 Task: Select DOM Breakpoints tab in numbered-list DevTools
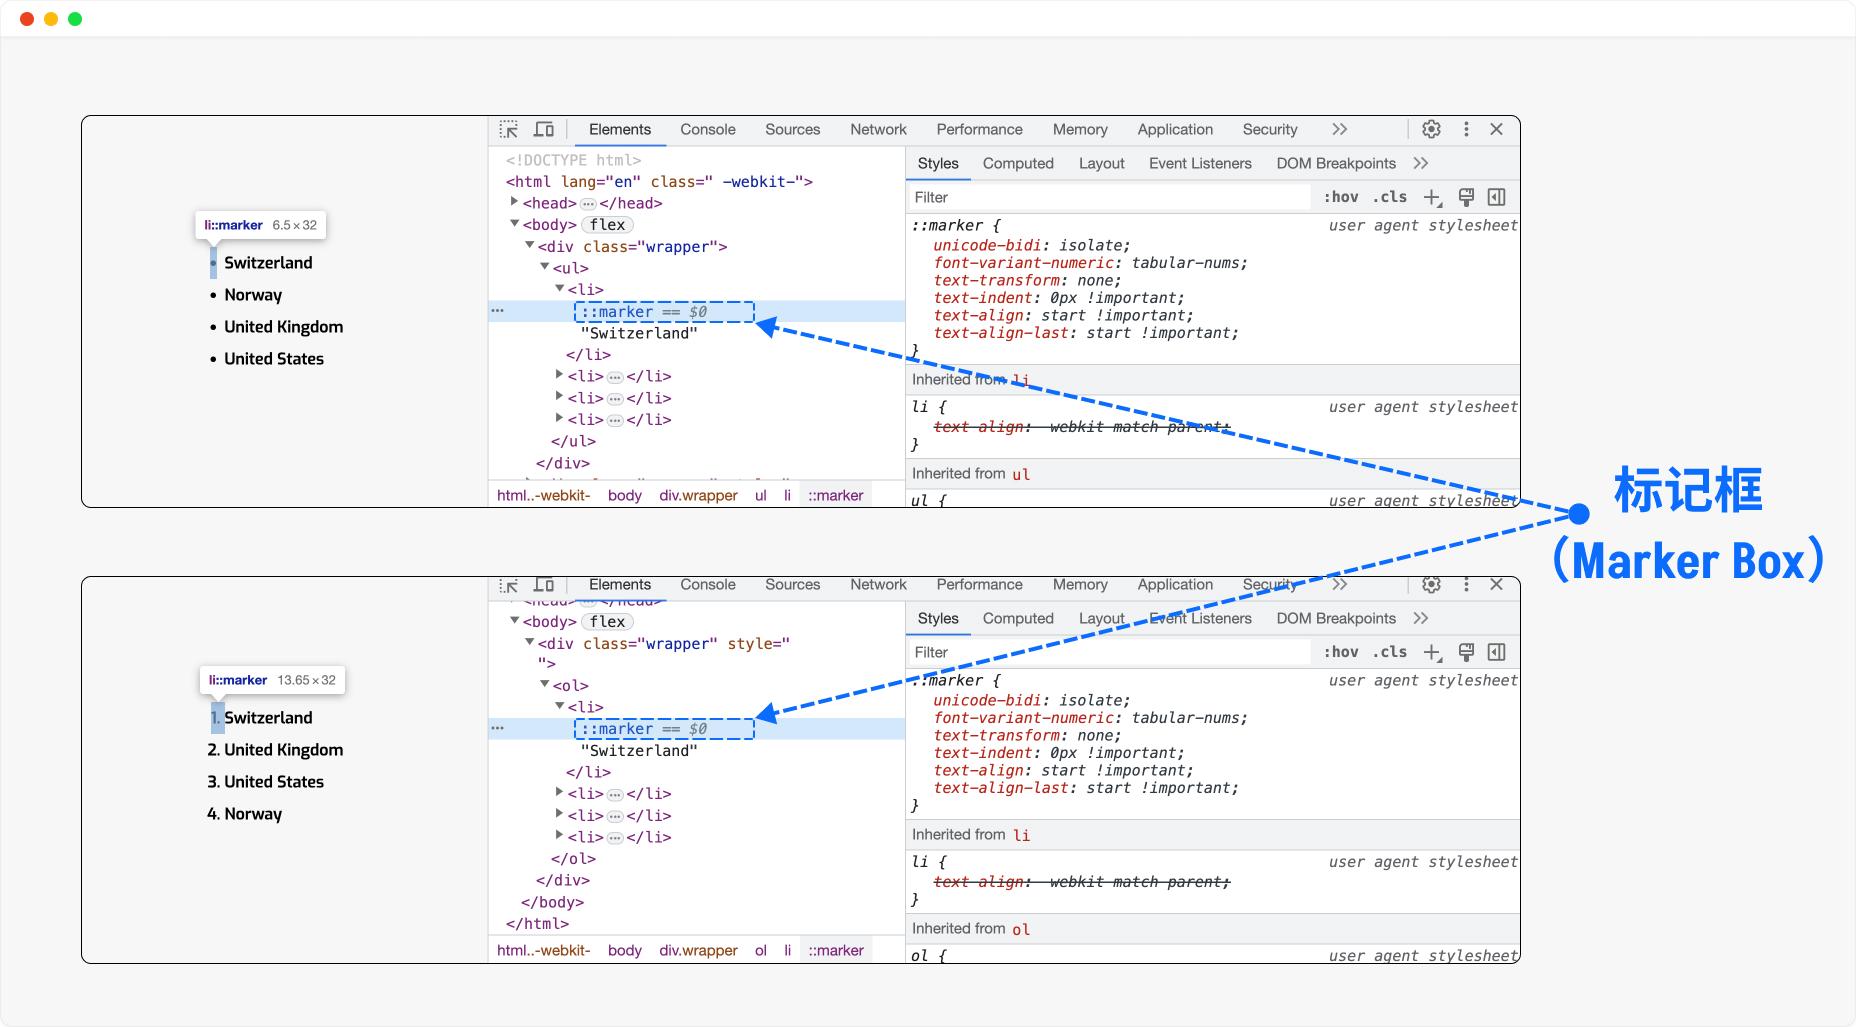click(x=1336, y=619)
